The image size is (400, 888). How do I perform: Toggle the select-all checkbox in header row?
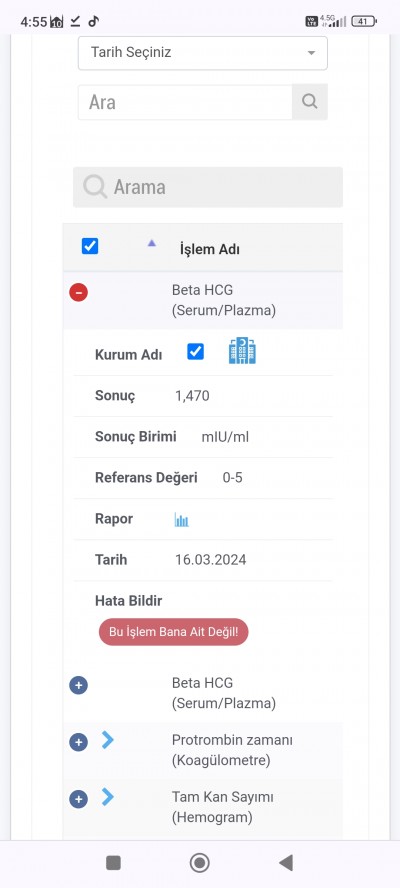[90, 246]
